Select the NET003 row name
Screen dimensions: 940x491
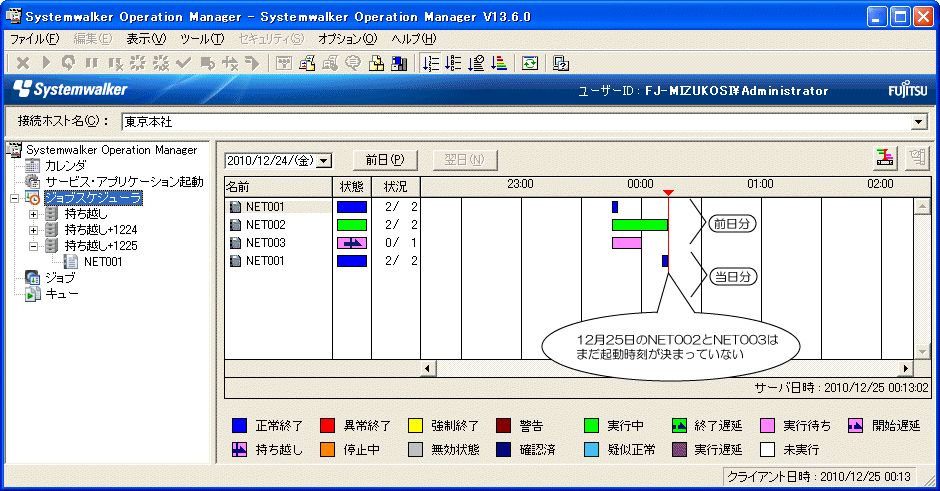(x=266, y=243)
